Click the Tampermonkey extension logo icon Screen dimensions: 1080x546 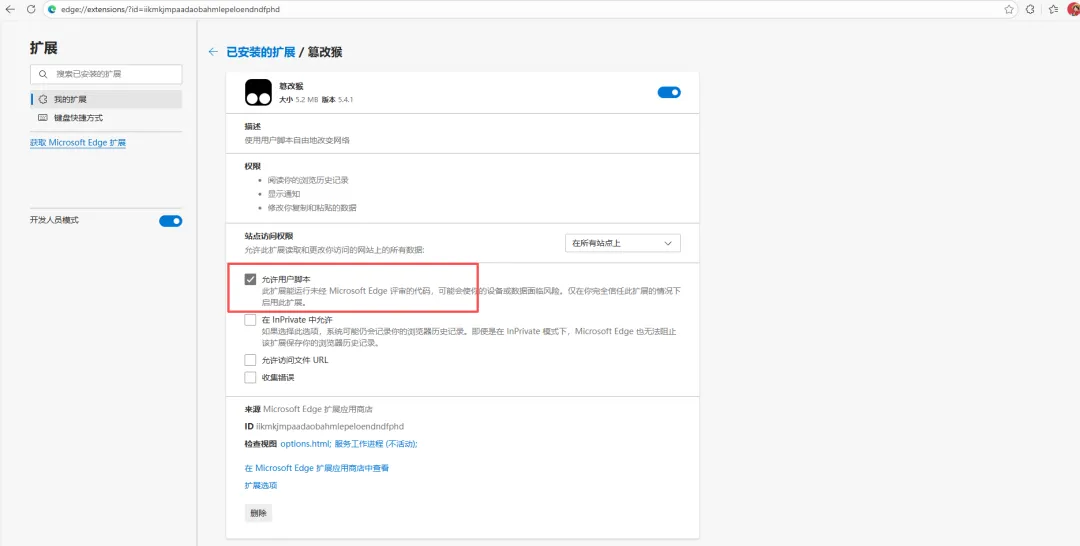pyautogui.click(x=258, y=92)
